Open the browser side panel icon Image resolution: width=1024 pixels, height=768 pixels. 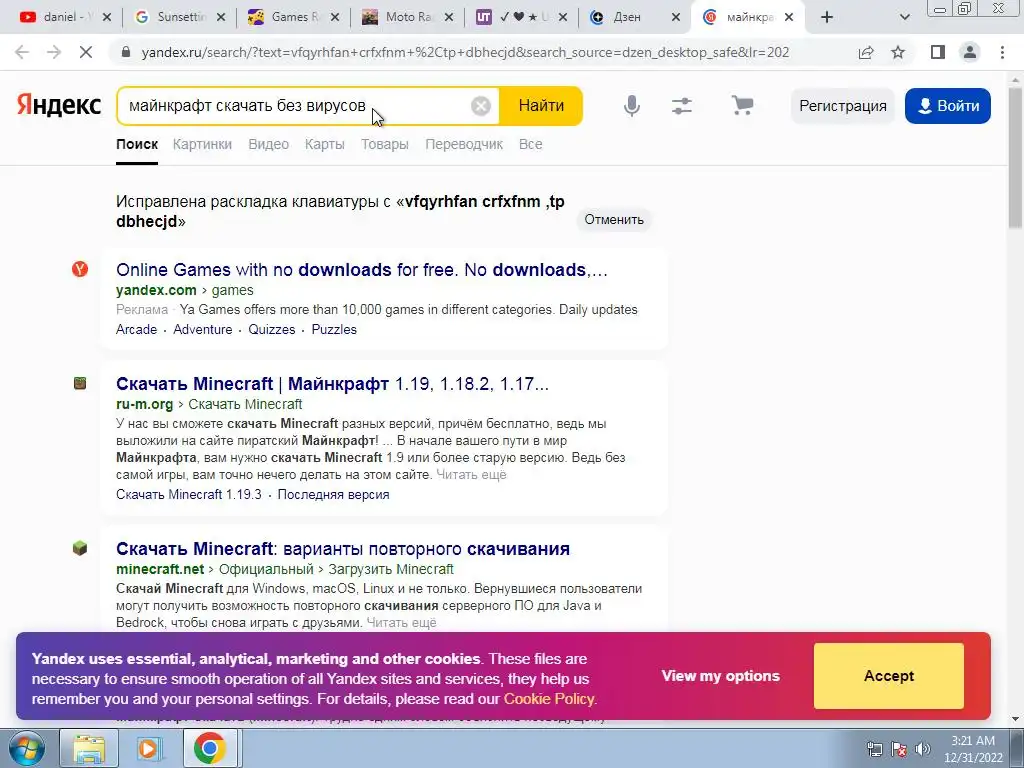[x=938, y=52]
